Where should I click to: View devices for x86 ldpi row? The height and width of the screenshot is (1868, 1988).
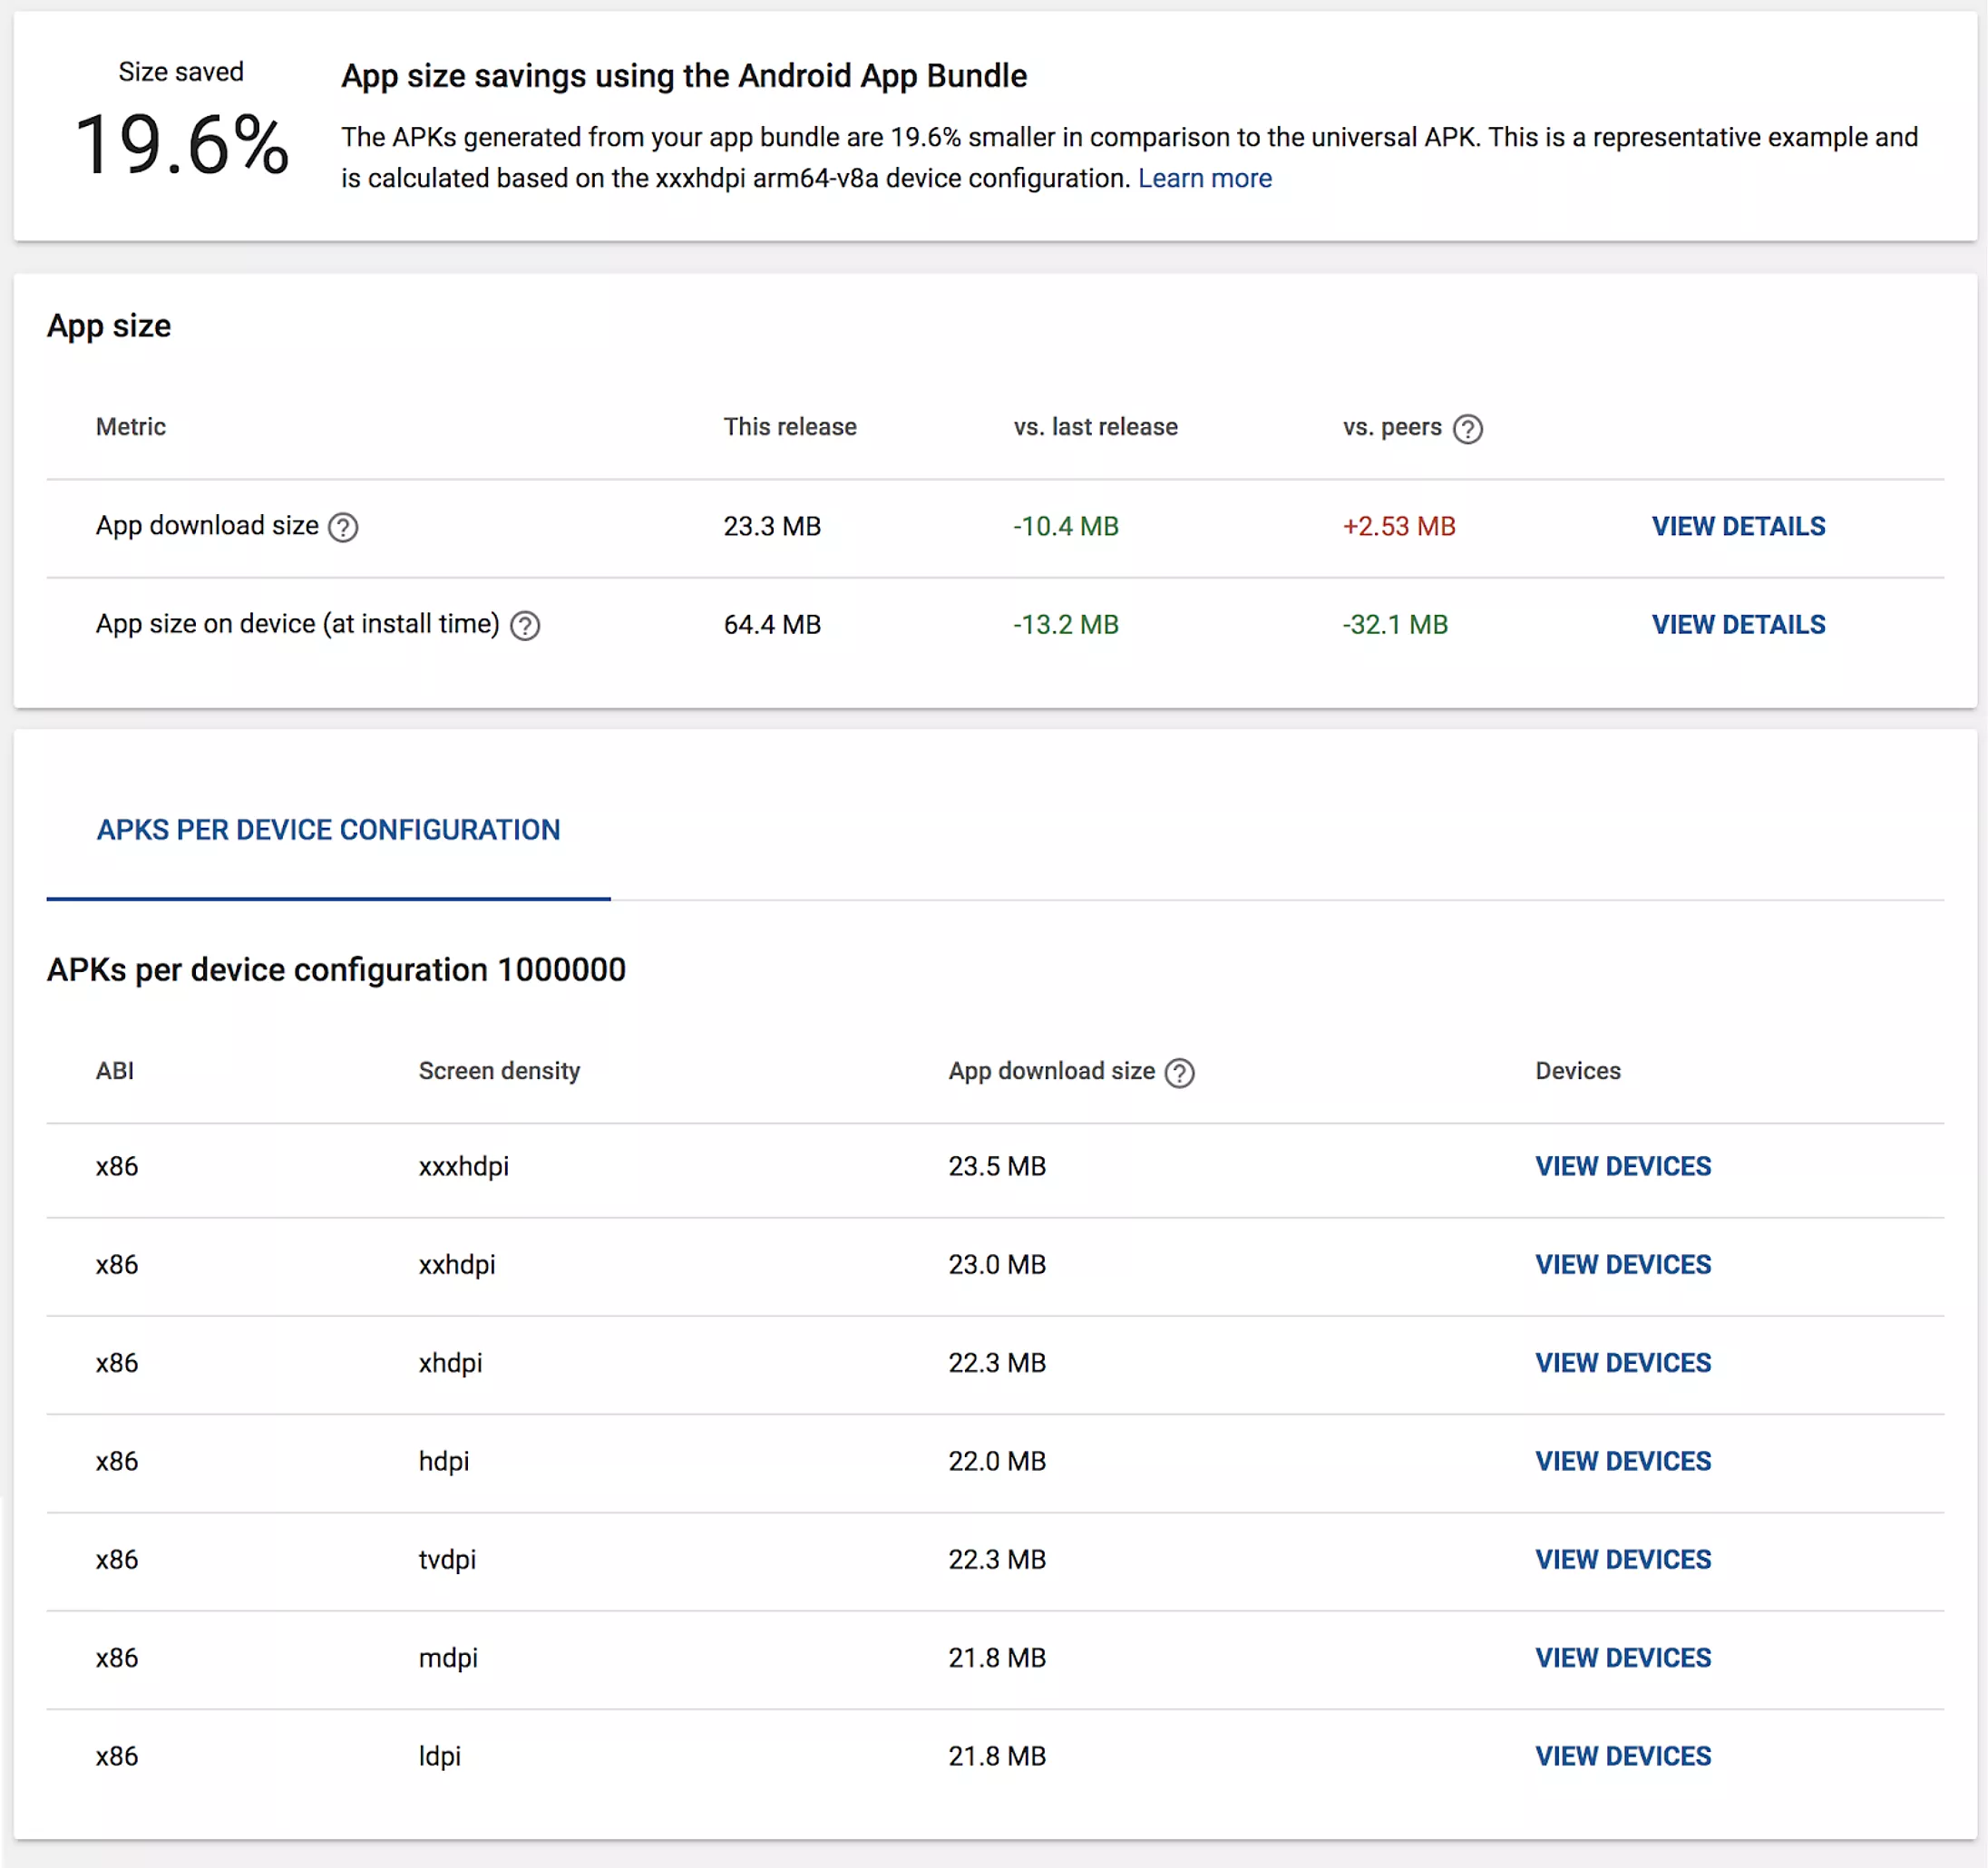(x=1622, y=1756)
